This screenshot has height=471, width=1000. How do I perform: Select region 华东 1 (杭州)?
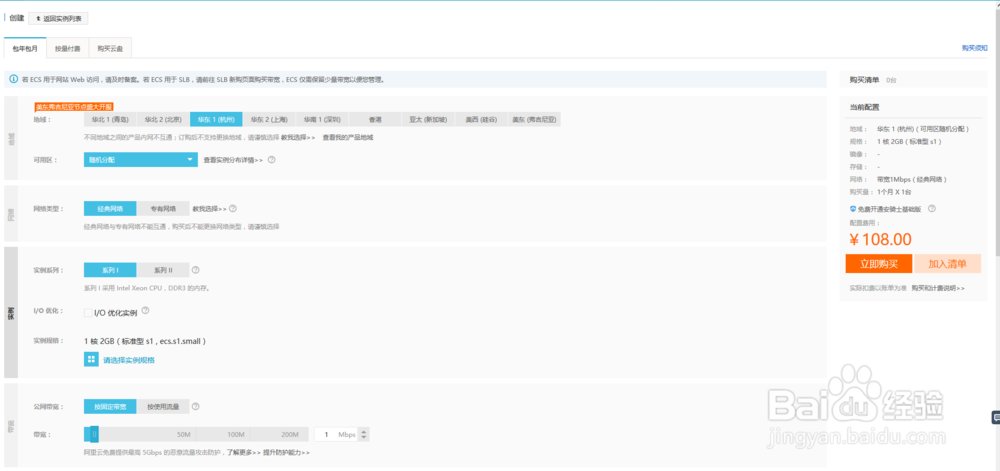[x=216, y=119]
